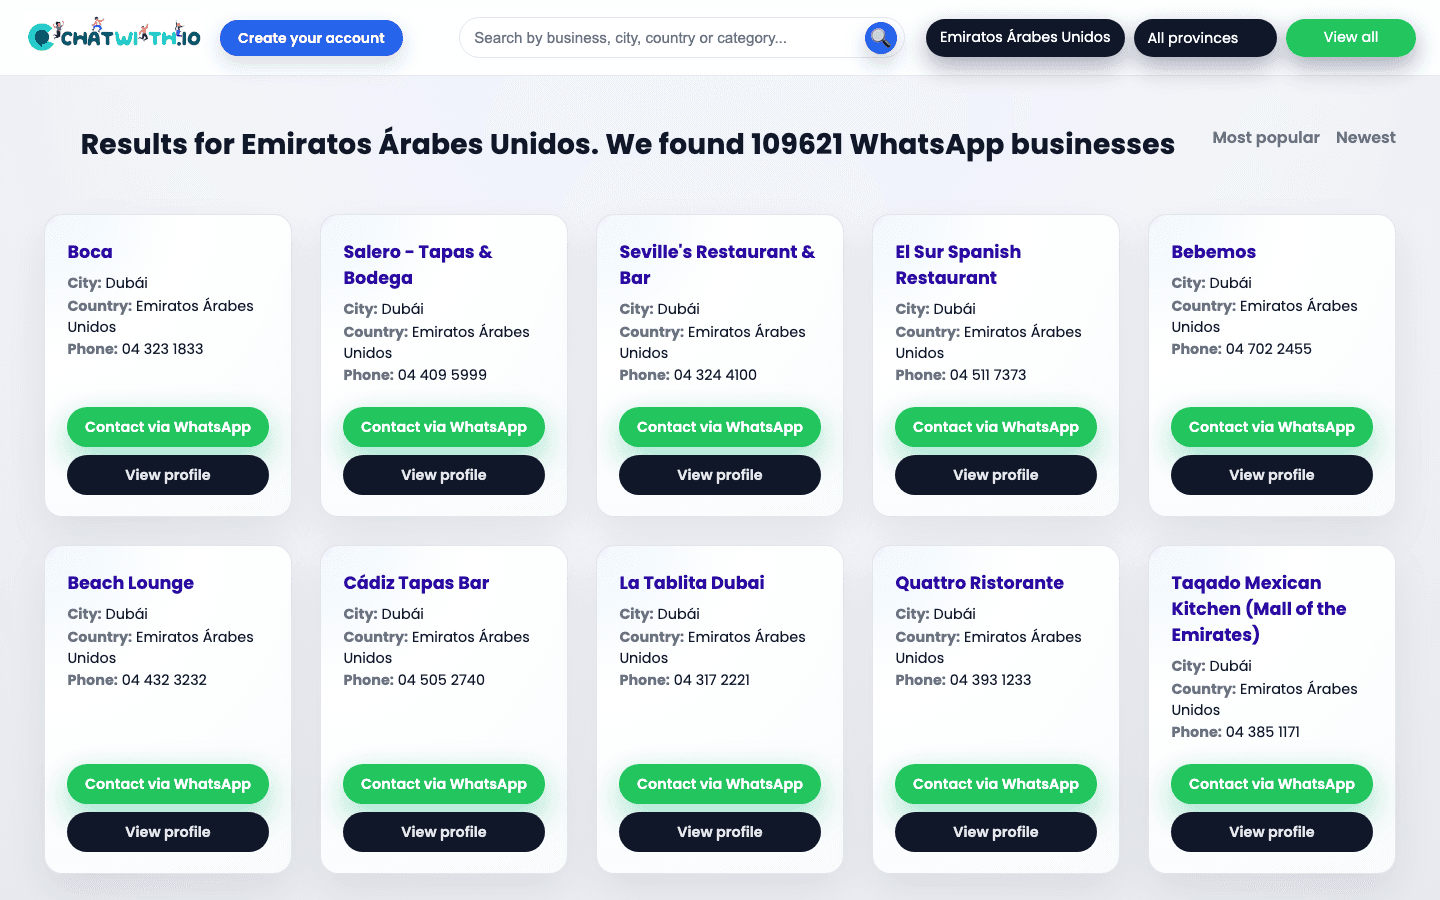Open the Emiratos Árabes Unidos country dropdown
1440x900 pixels.
click(x=1024, y=38)
